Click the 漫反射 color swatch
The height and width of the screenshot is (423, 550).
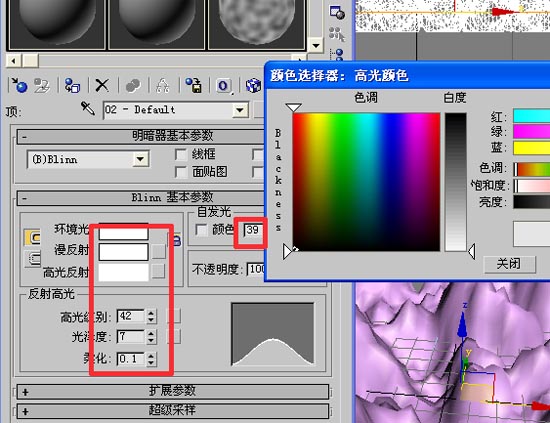tap(123, 252)
